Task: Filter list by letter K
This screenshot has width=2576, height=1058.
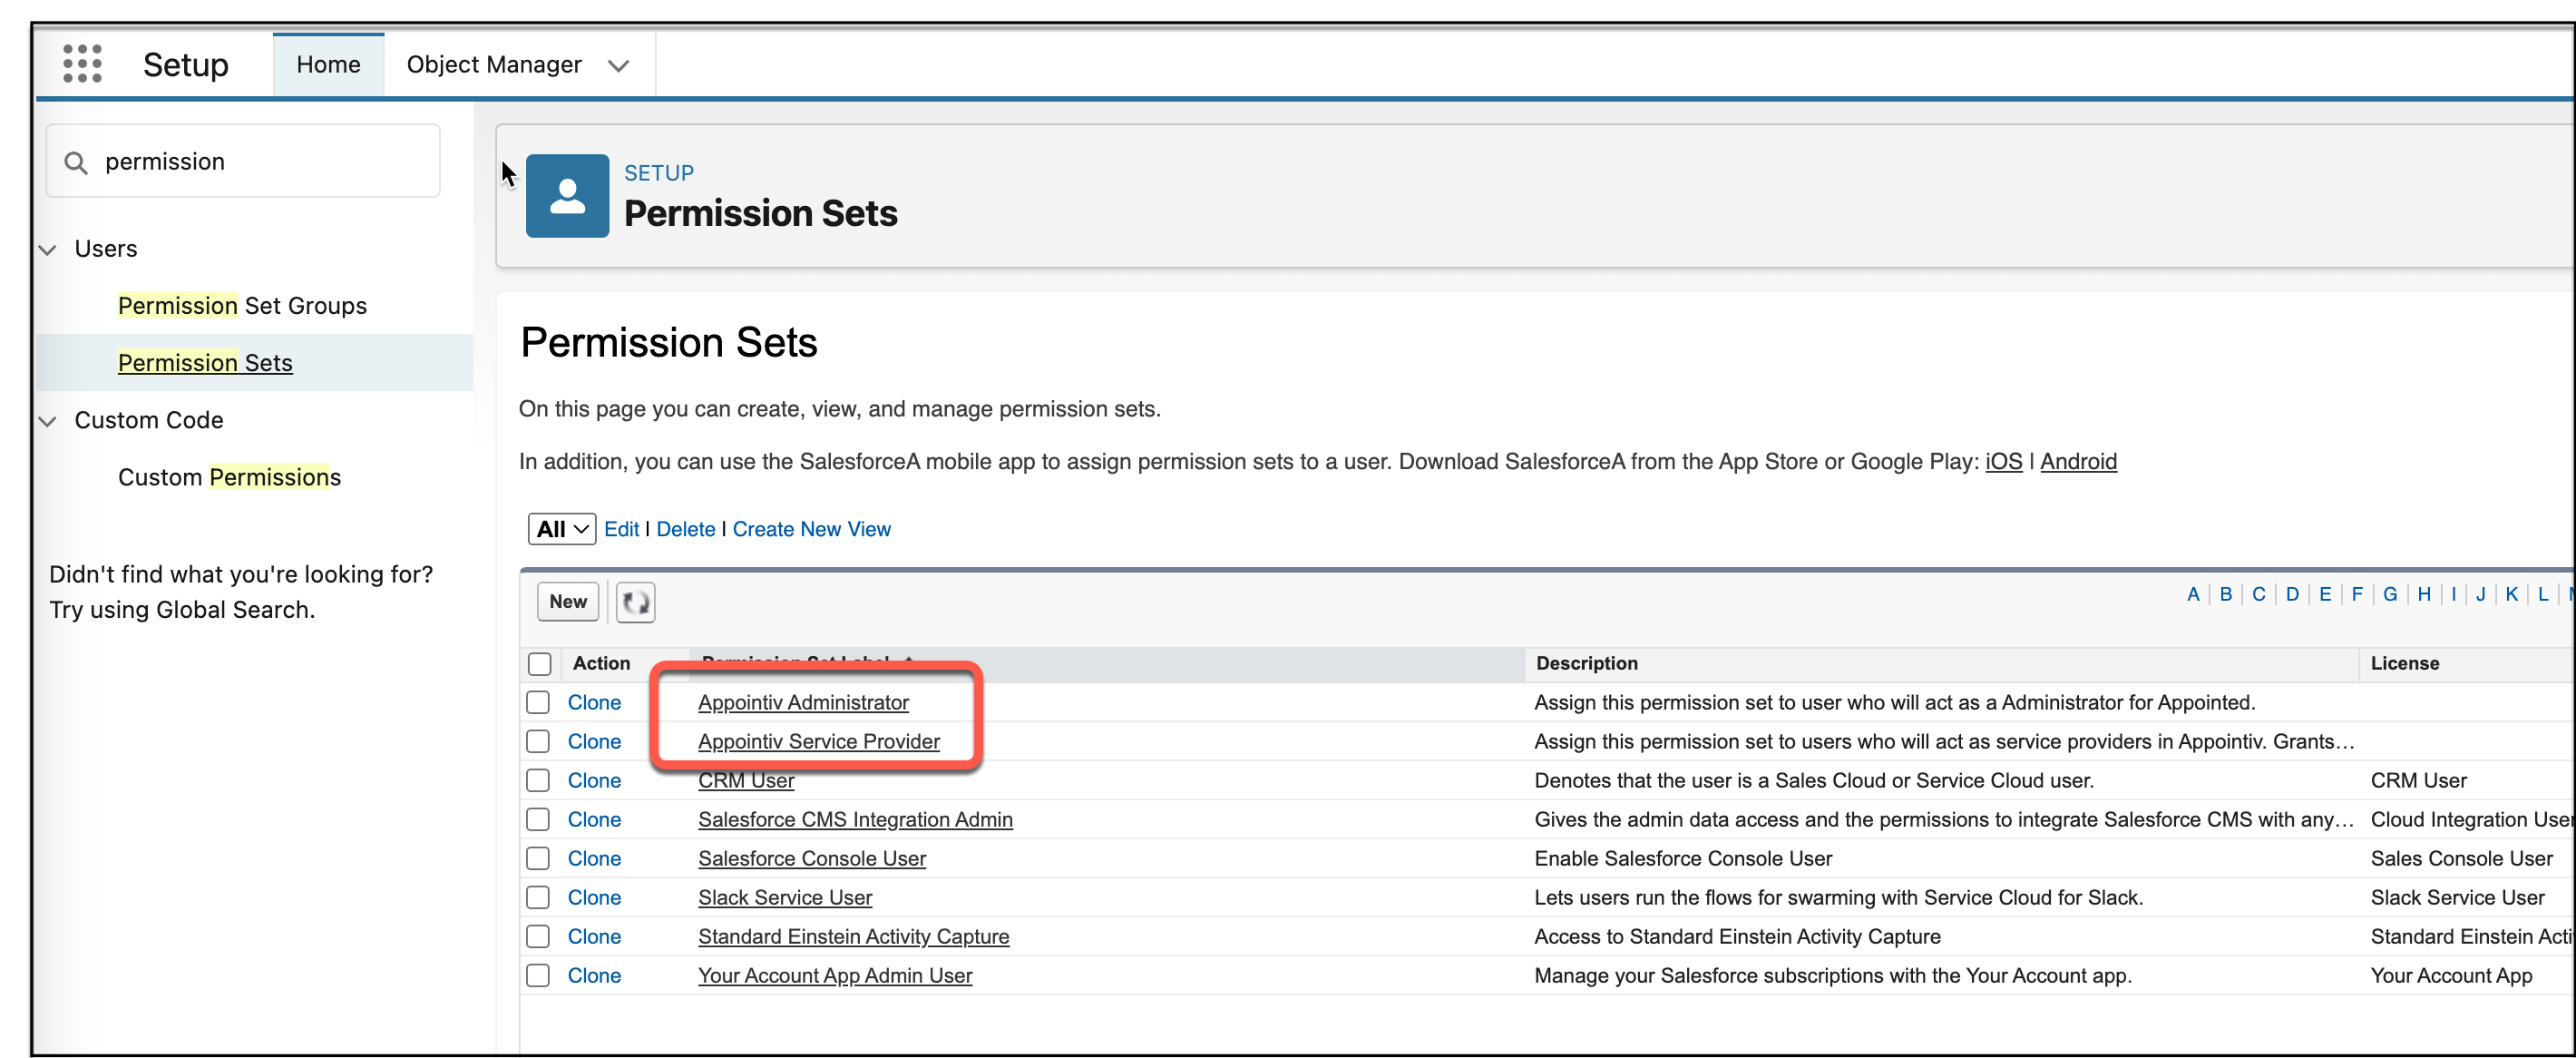Action: [2511, 595]
